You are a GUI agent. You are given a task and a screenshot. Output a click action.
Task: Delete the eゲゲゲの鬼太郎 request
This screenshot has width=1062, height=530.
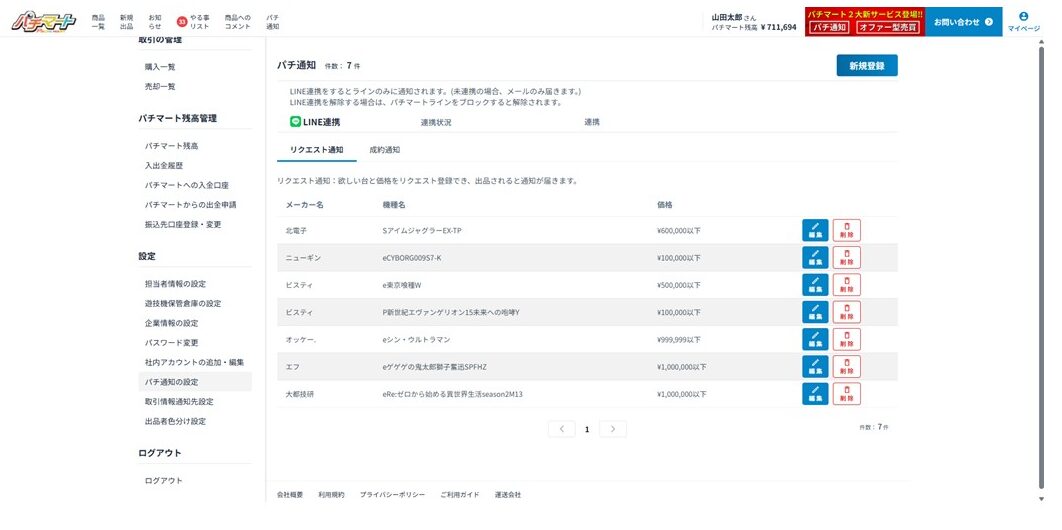point(846,366)
